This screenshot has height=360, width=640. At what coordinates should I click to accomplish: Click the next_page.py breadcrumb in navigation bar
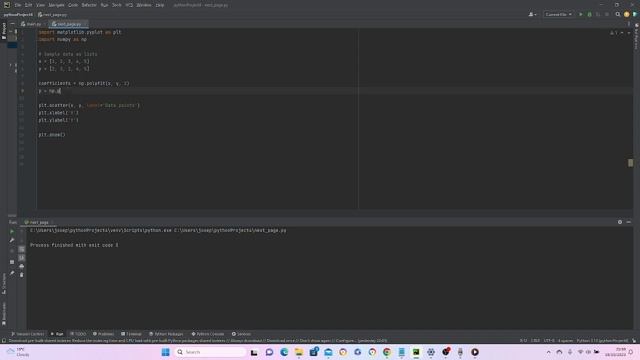(x=52, y=15)
